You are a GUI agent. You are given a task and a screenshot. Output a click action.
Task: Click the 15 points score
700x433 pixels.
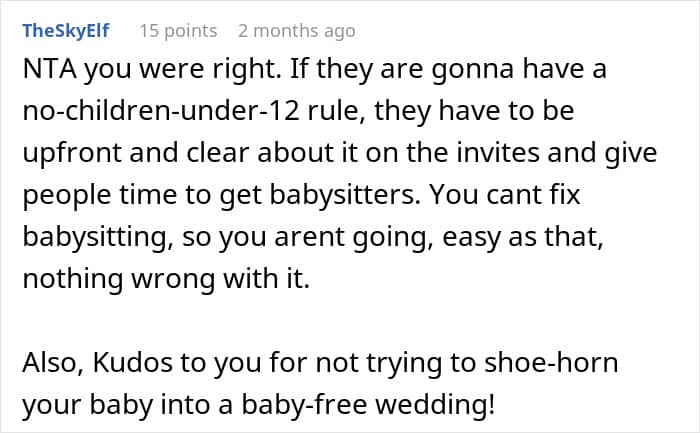178,31
